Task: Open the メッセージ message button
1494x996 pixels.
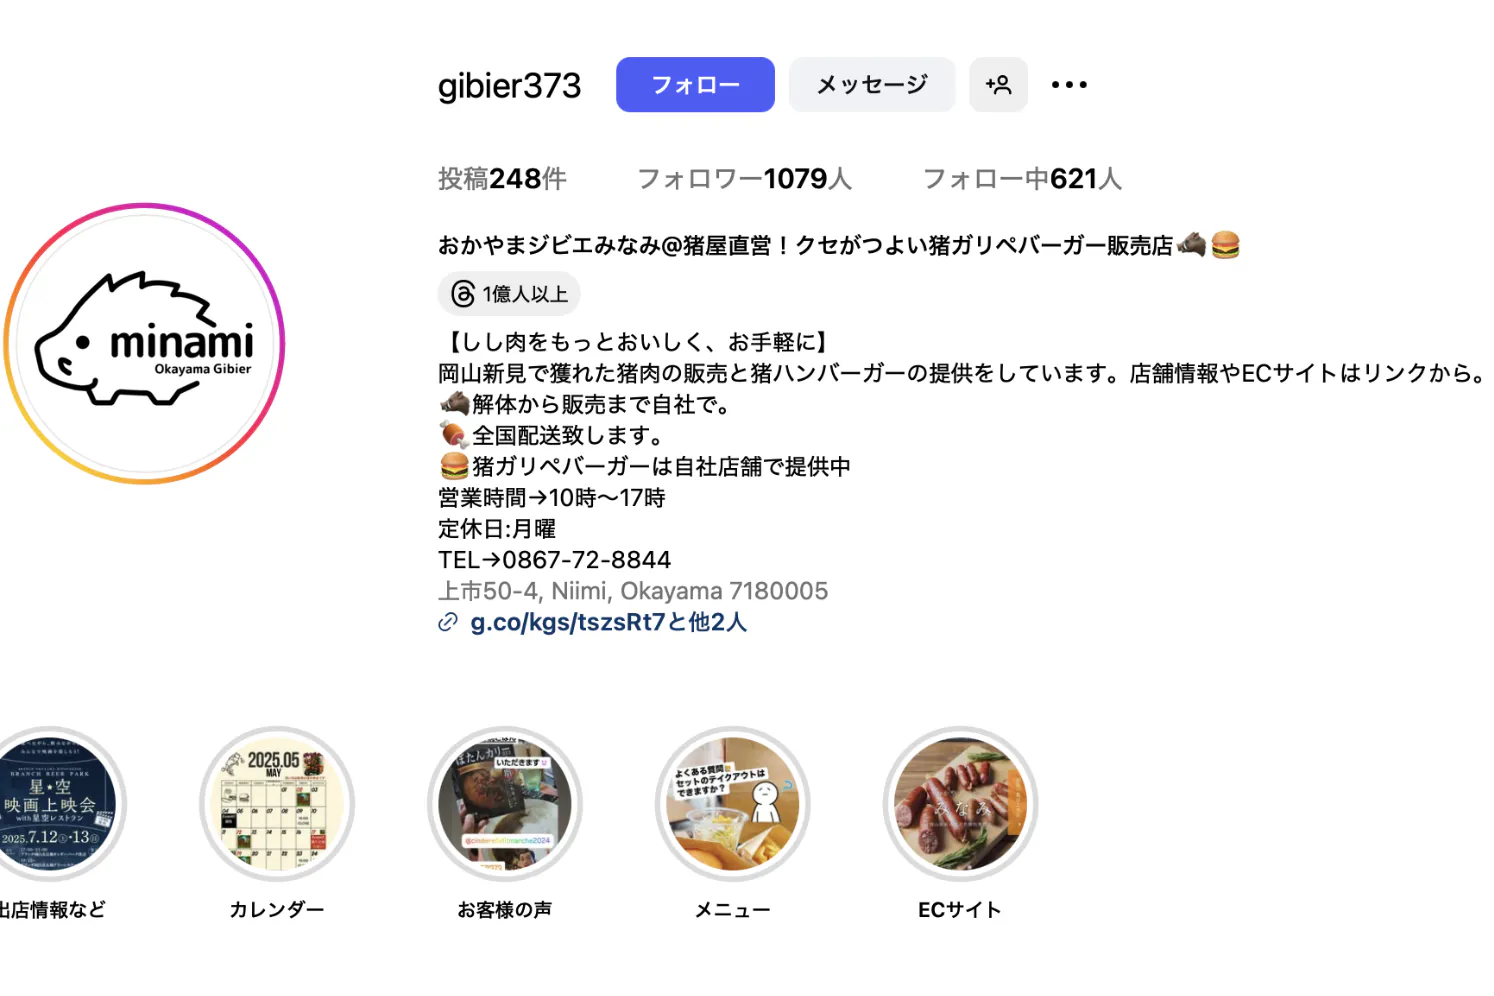Action: 872,85
